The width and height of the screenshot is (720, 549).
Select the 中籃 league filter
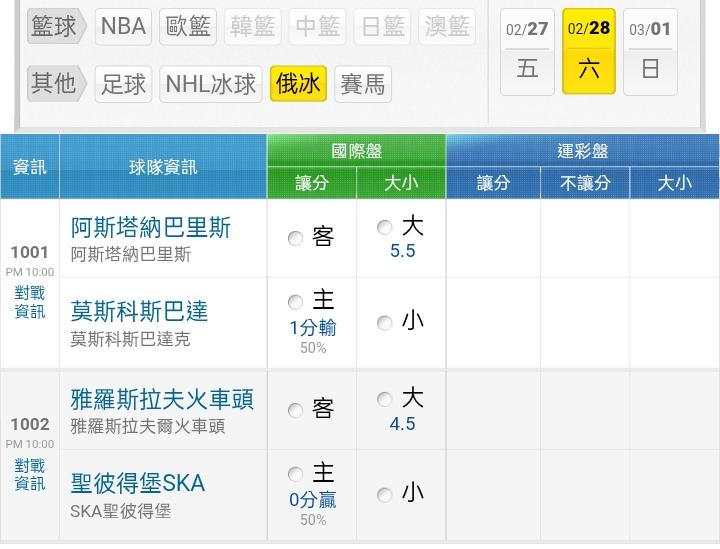click(x=318, y=27)
